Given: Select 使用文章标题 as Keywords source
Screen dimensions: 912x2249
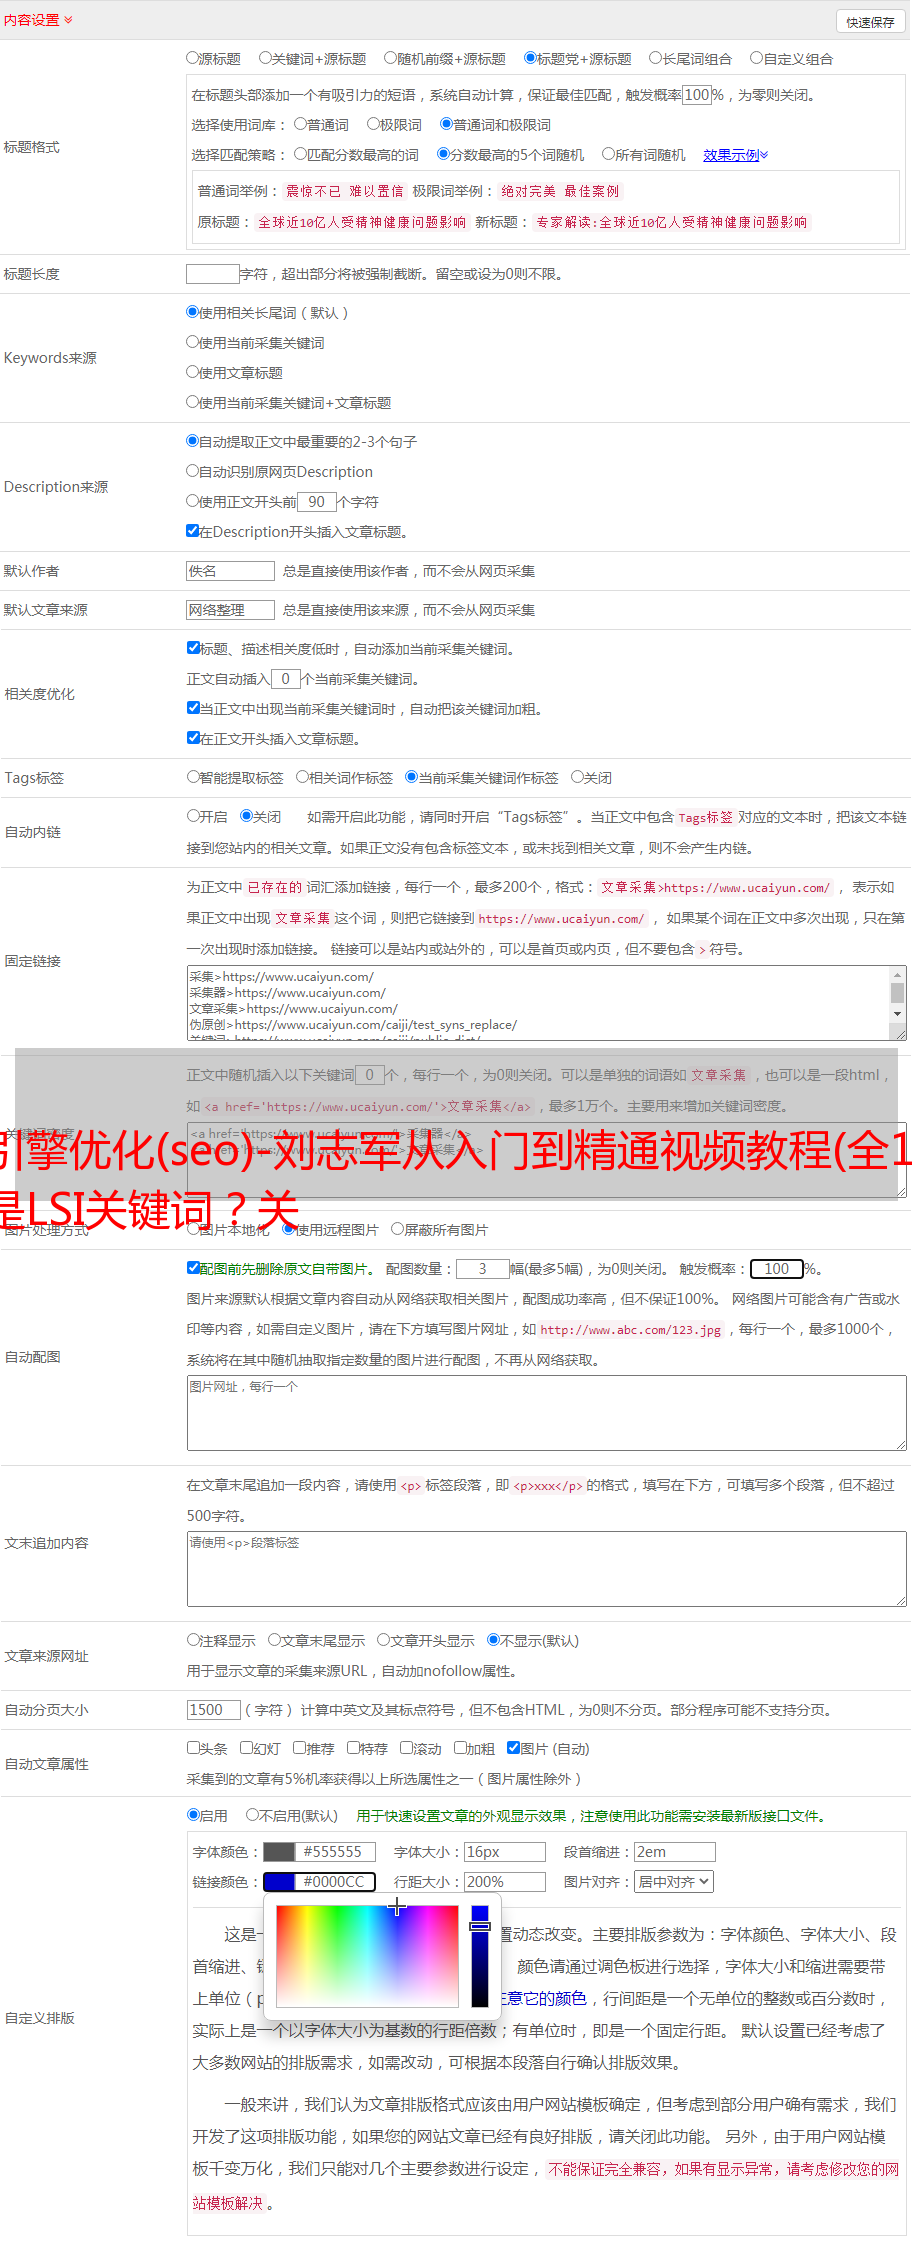Looking at the screenshot, I should point(193,372).
